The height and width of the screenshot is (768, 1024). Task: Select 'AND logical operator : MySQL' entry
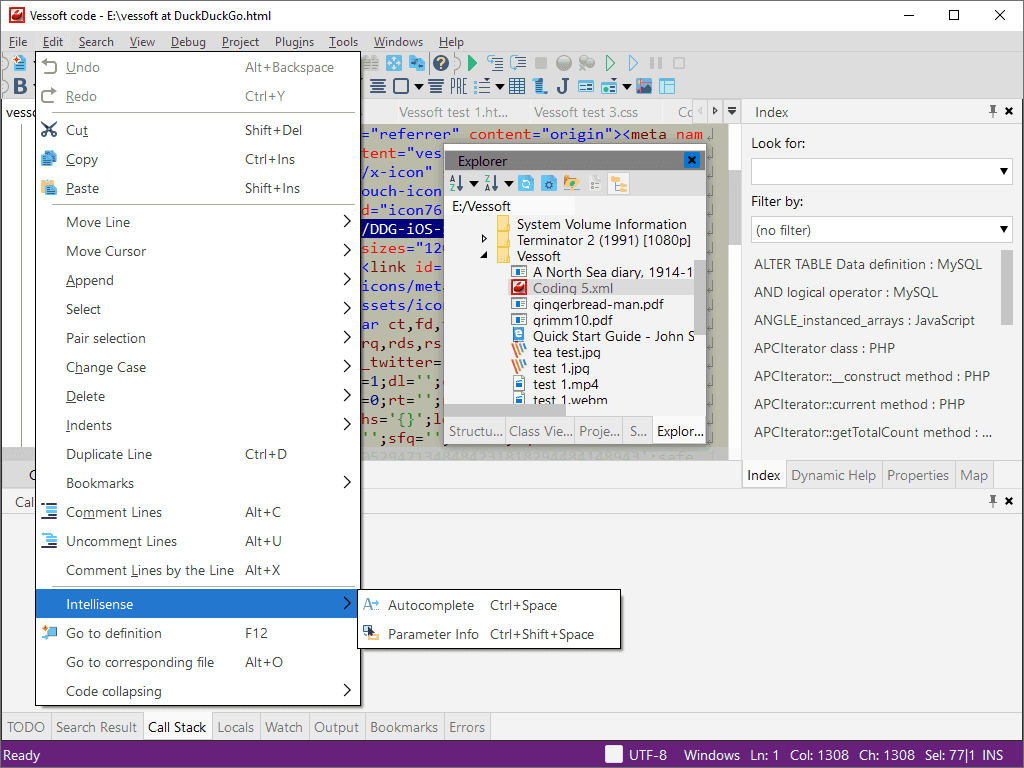[846, 293]
